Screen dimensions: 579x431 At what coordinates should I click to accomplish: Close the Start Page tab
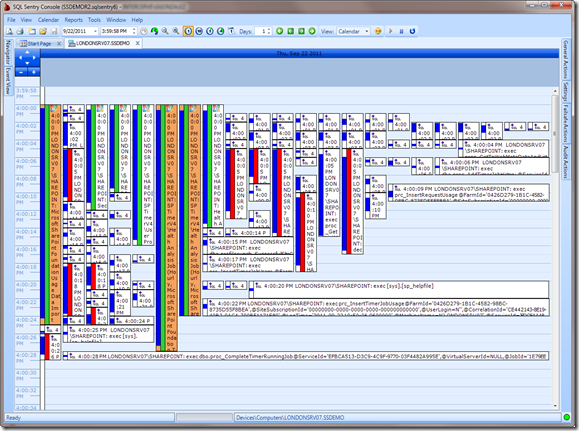59,44
